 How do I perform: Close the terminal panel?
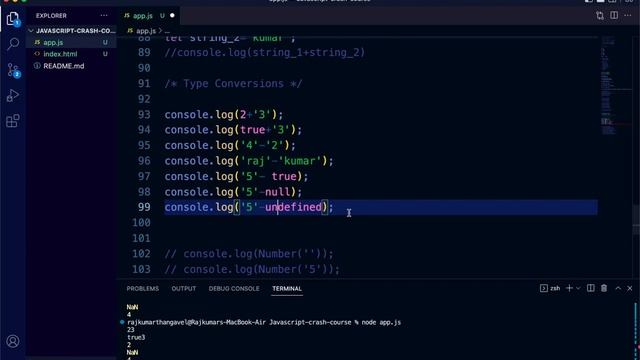pyautogui.click(x=630, y=288)
